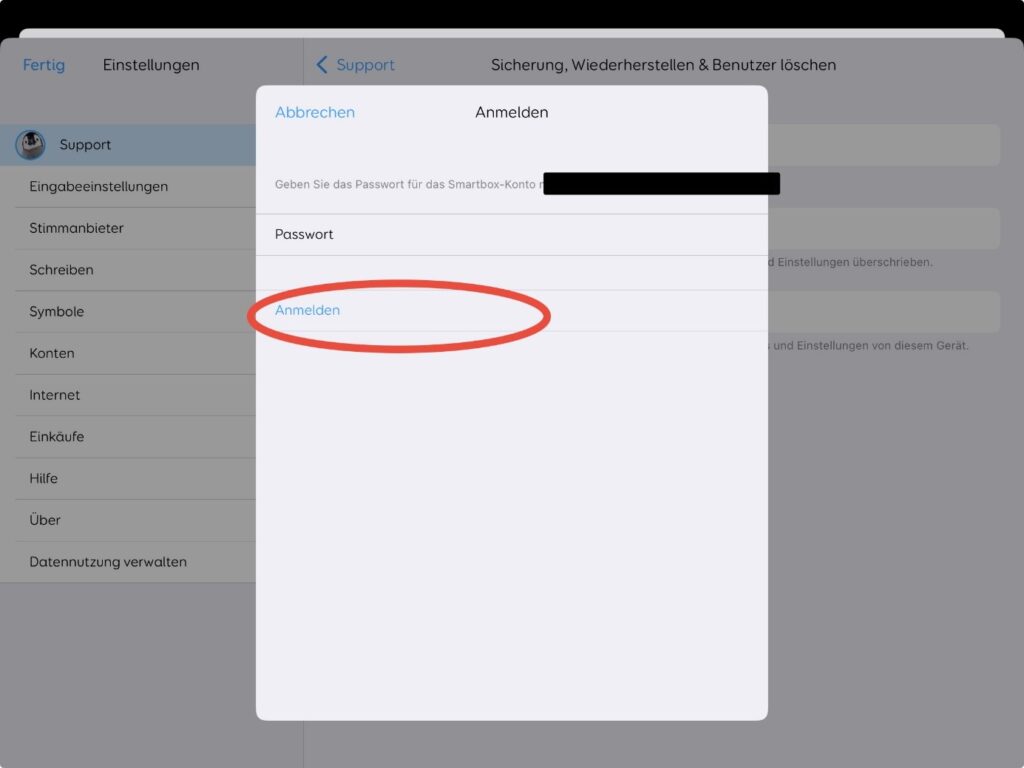The height and width of the screenshot is (768, 1024).
Task: Open the Hilfe section
Action: tap(43, 479)
